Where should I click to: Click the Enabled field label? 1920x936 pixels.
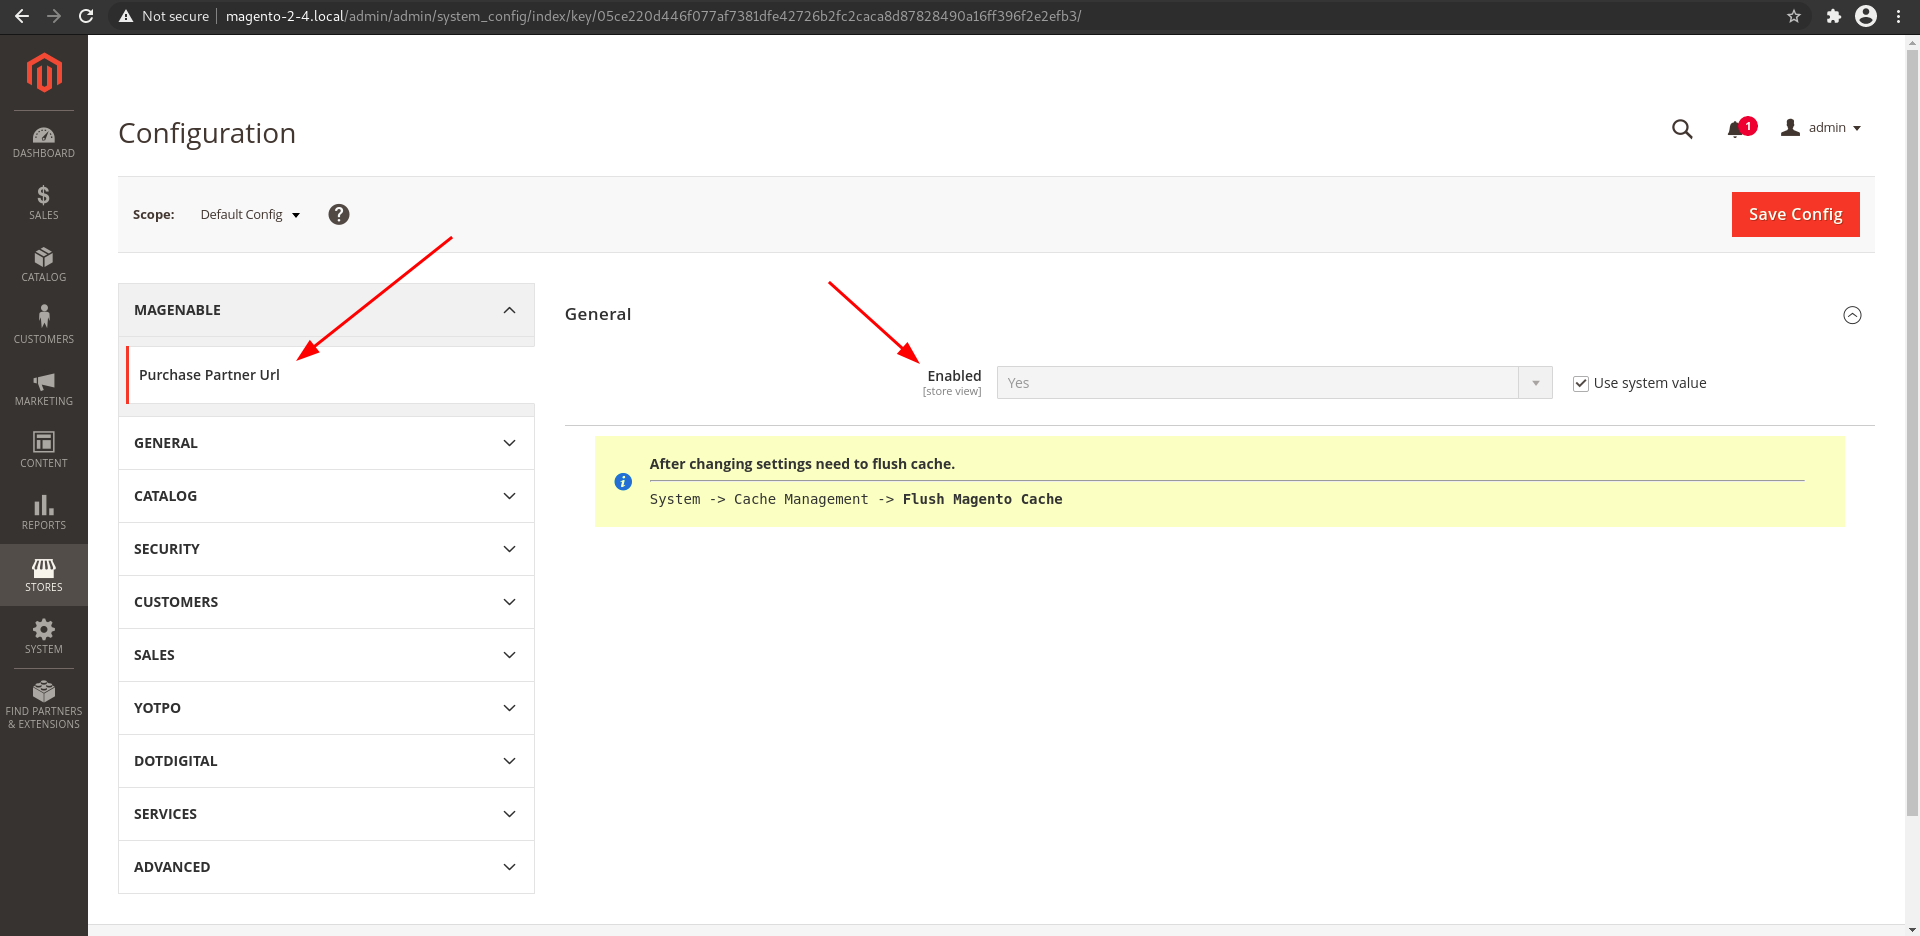954,376
